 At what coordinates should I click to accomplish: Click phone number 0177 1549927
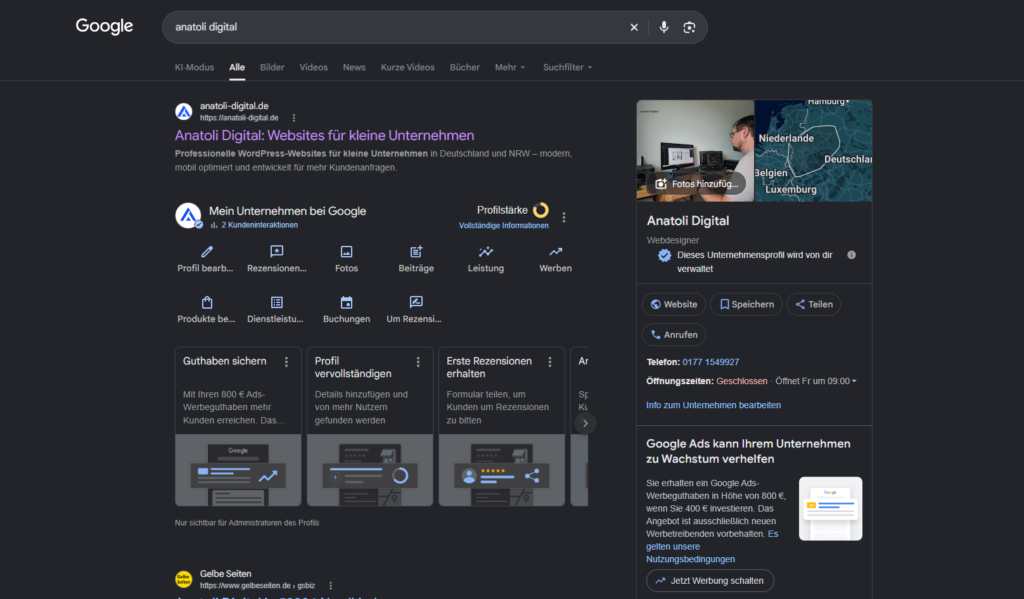pos(711,362)
